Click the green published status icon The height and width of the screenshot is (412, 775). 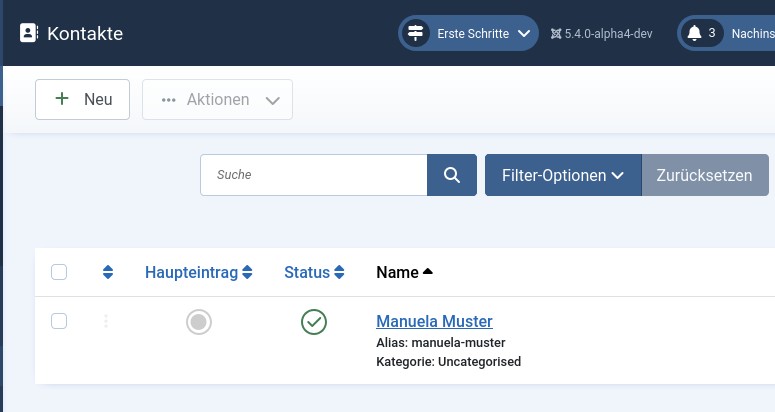click(x=314, y=321)
